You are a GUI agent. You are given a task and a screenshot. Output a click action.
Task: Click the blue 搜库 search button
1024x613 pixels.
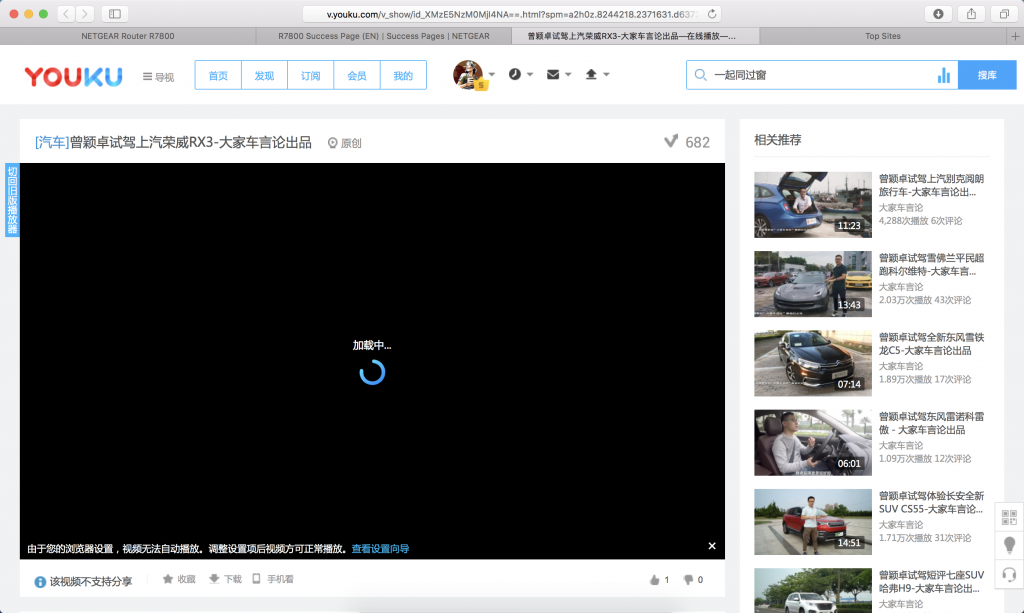[986, 75]
